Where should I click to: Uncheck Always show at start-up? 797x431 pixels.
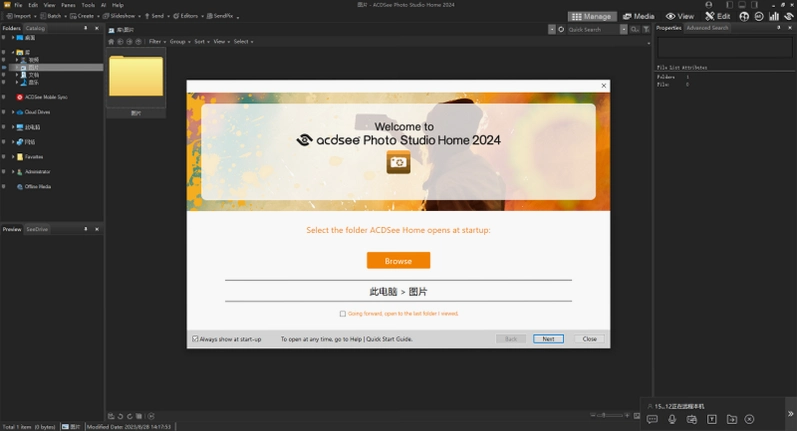pos(195,338)
